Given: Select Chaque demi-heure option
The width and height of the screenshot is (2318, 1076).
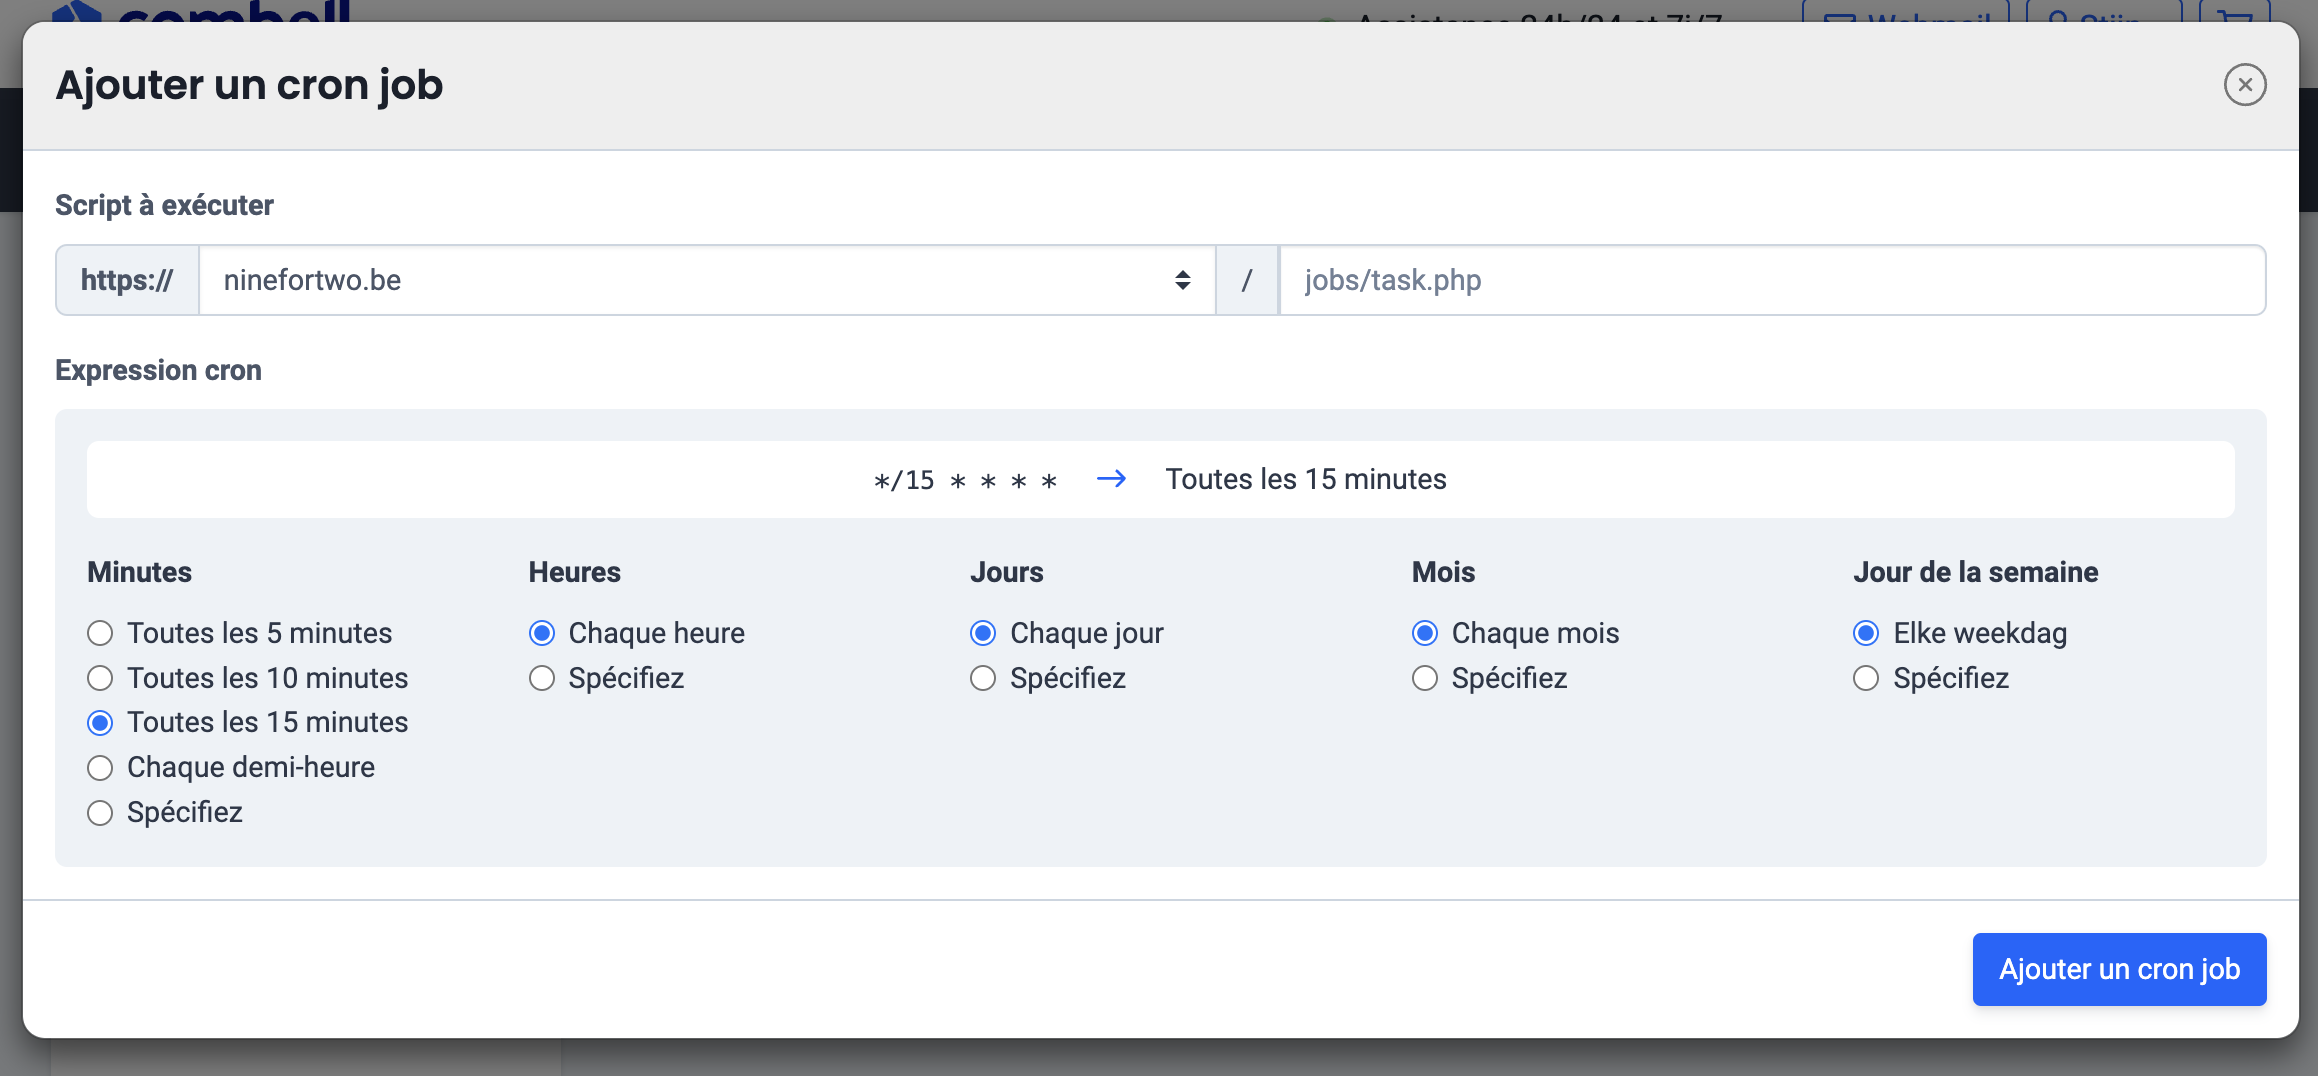Looking at the screenshot, I should pyautogui.click(x=100, y=768).
